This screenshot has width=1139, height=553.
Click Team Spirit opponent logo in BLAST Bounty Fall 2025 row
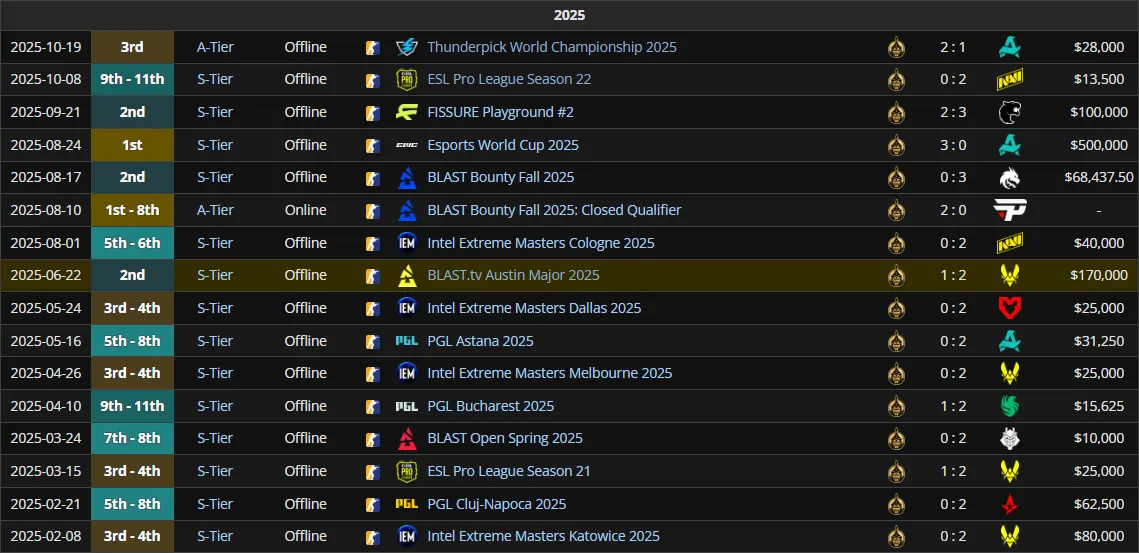pyautogui.click(x=1009, y=177)
